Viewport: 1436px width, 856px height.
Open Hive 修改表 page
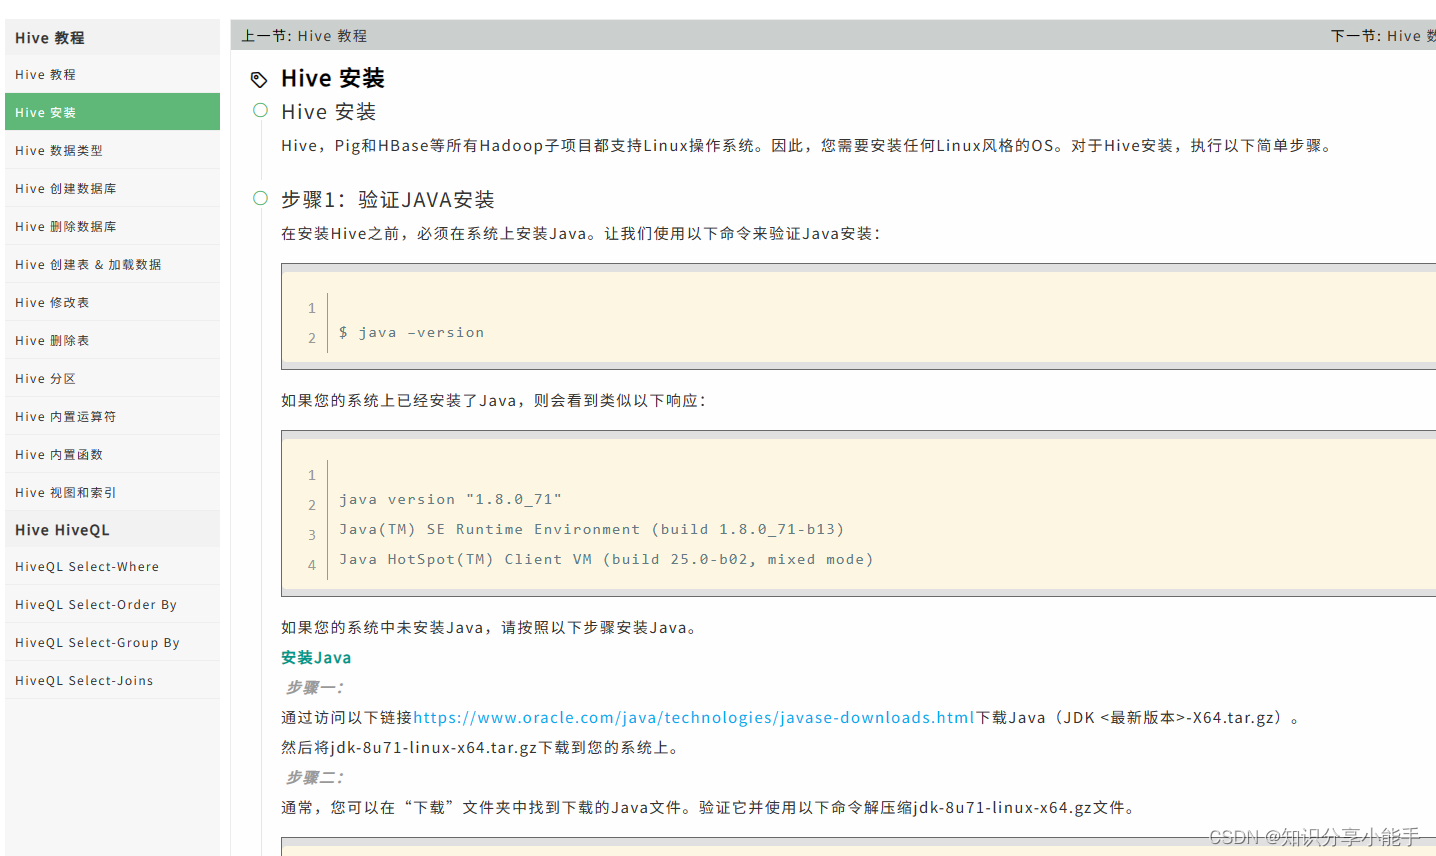[112, 302]
